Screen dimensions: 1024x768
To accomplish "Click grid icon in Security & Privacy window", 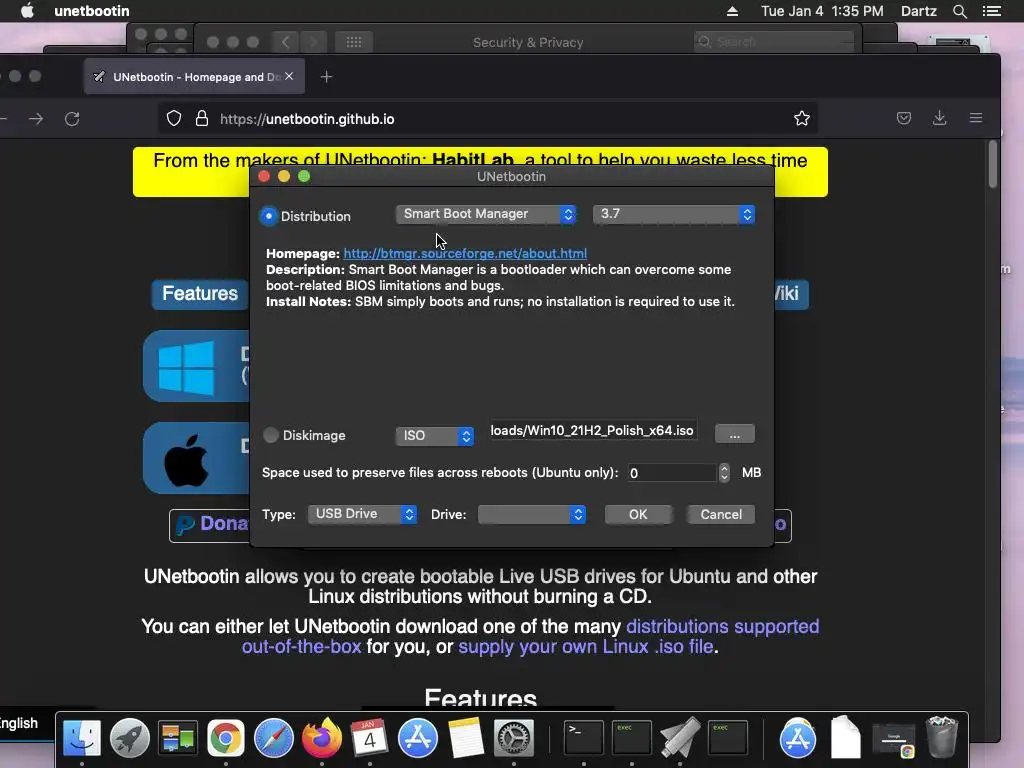I will (354, 42).
